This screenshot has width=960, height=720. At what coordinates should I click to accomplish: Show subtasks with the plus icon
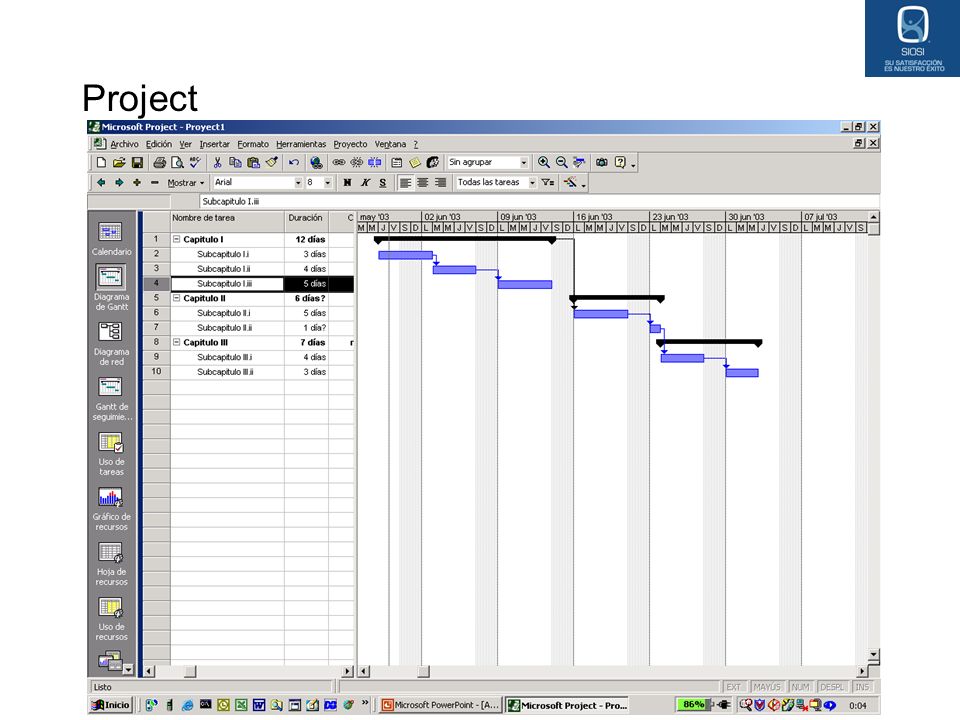click(137, 182)
